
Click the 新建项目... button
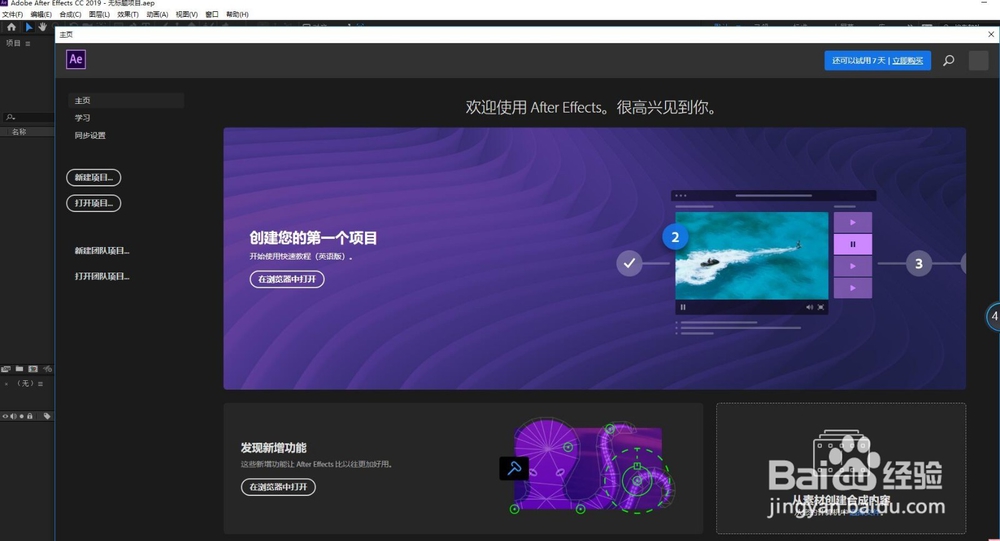point(94,177)
